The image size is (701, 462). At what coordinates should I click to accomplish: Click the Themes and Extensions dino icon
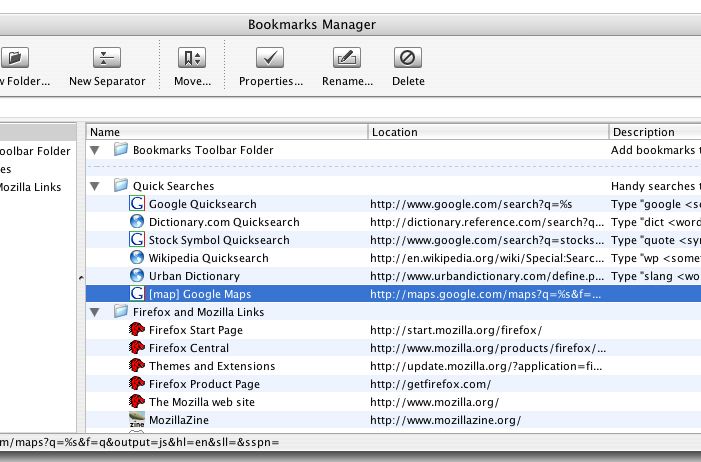pos(137,365)
